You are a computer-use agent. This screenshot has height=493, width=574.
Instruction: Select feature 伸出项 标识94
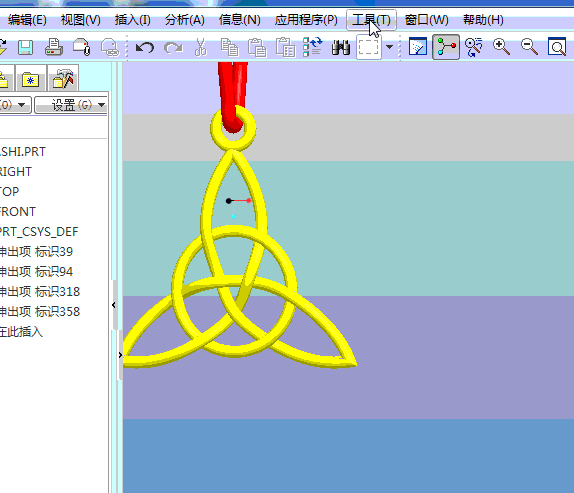click(36, 272)
